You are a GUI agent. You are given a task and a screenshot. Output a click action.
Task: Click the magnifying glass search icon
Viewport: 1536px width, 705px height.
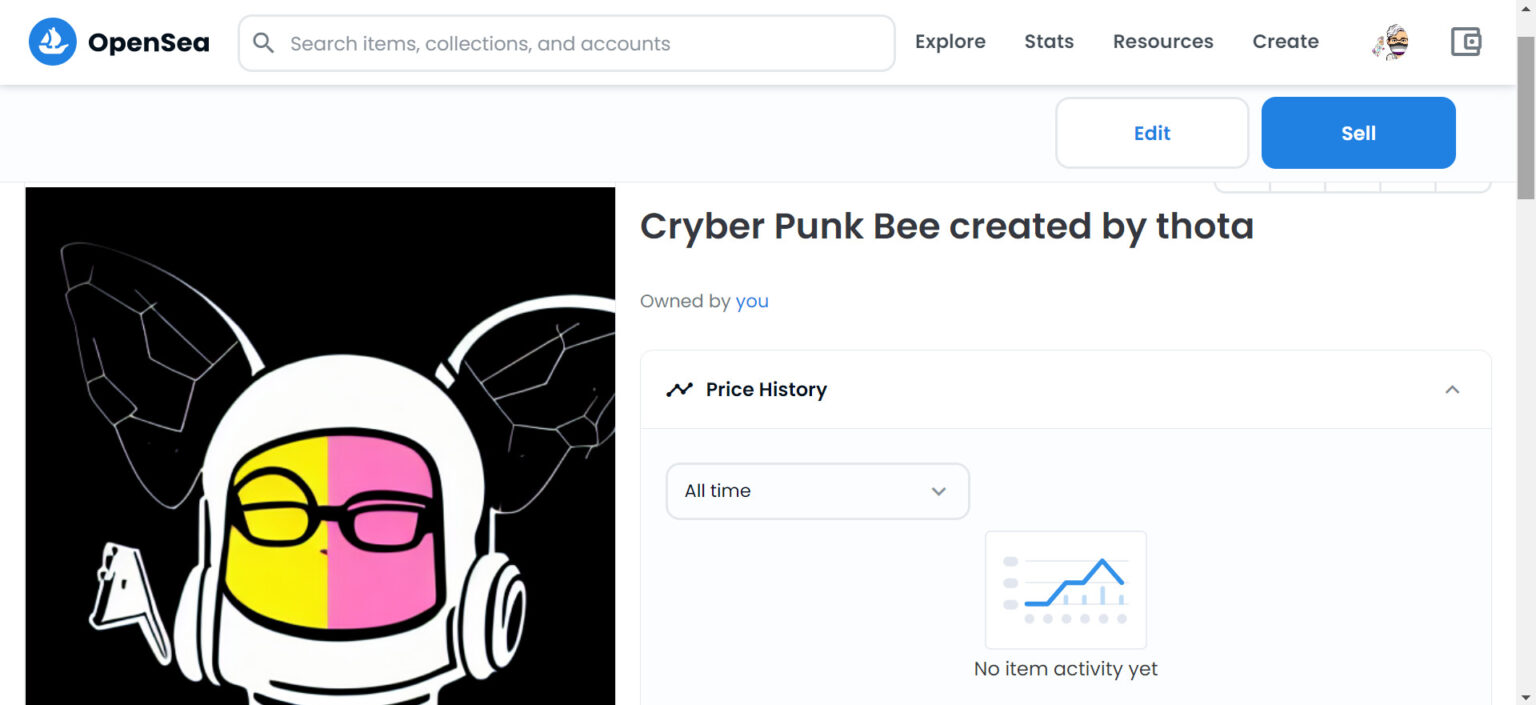click(263, 43)
